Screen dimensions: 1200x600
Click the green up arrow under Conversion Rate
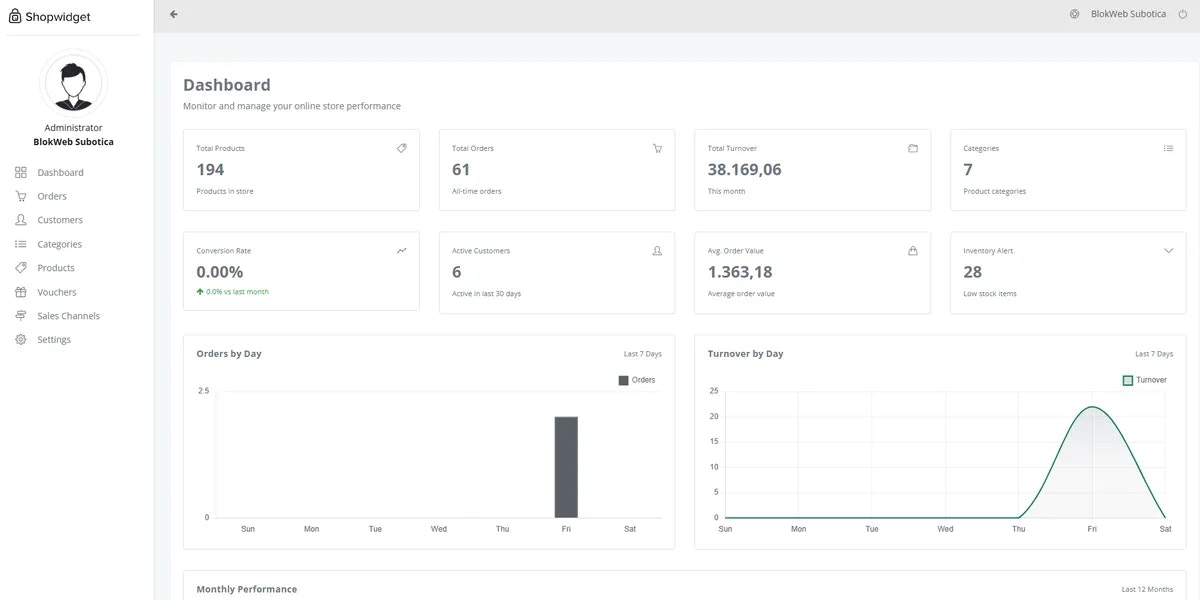click(x=200, y=292)
